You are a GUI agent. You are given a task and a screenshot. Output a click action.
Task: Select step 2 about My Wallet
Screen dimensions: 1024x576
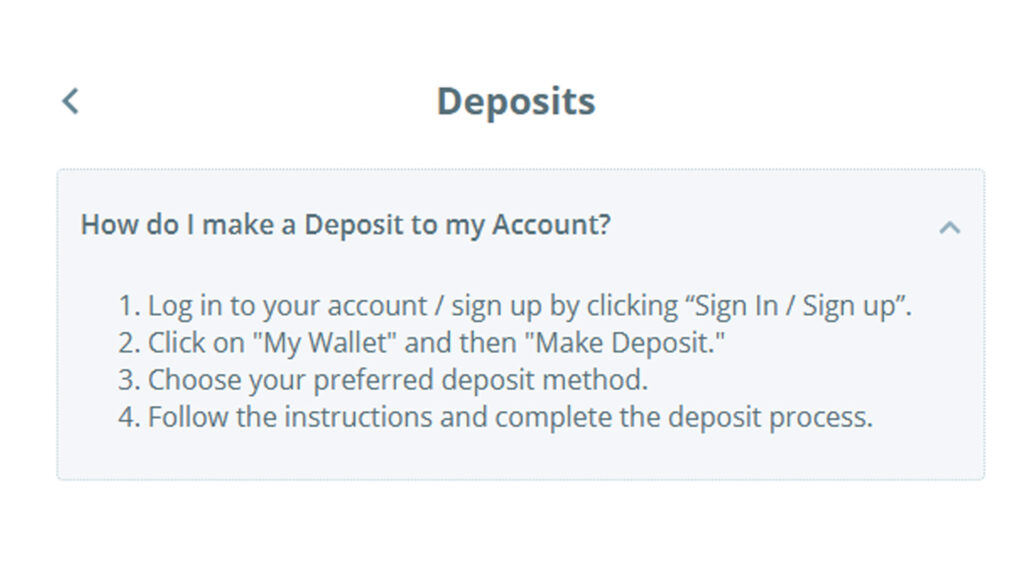point(421,343)
